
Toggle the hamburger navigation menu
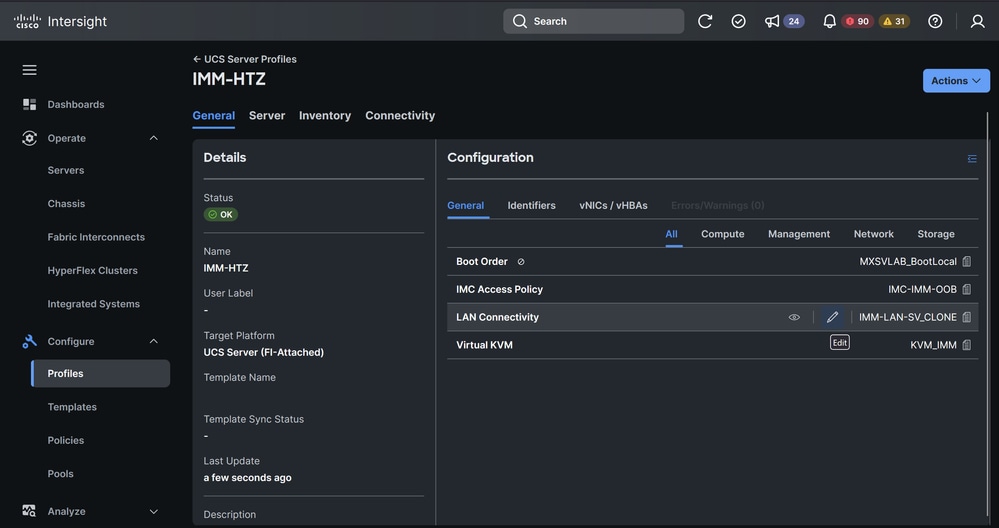point(29,70)
